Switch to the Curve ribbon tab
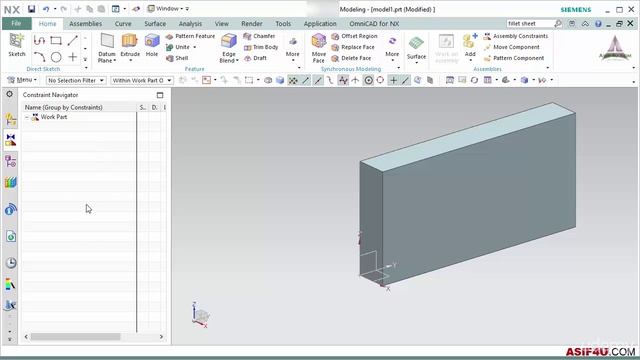This screenshot has width=640, height=360. [123, 24]
